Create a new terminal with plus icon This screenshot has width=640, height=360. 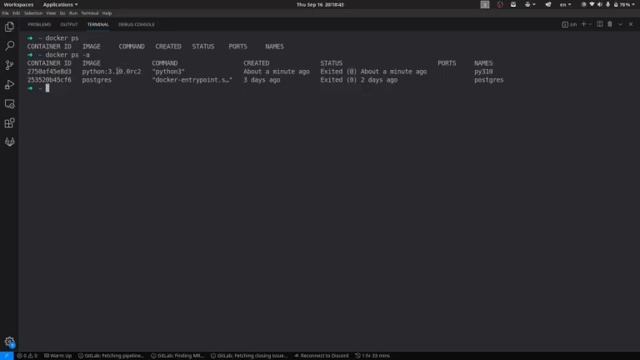pyautogui.click(x=584, y=24)
